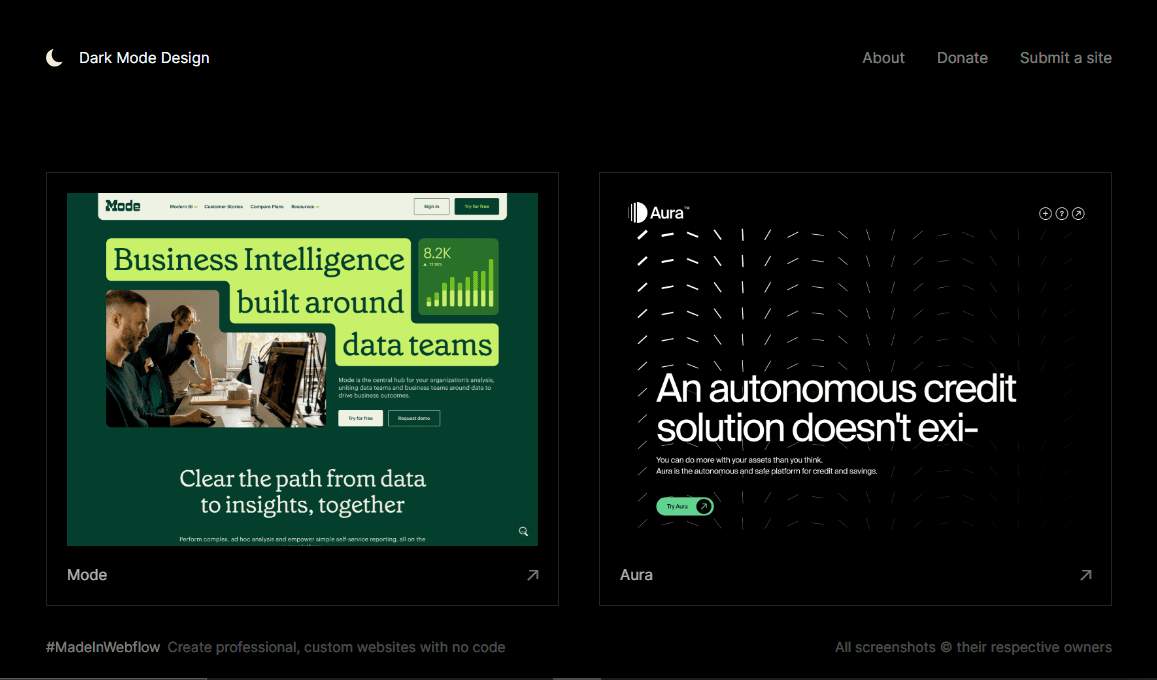Click the Mode card title
Screen dimensions: 1157x680
coord(87,575)
